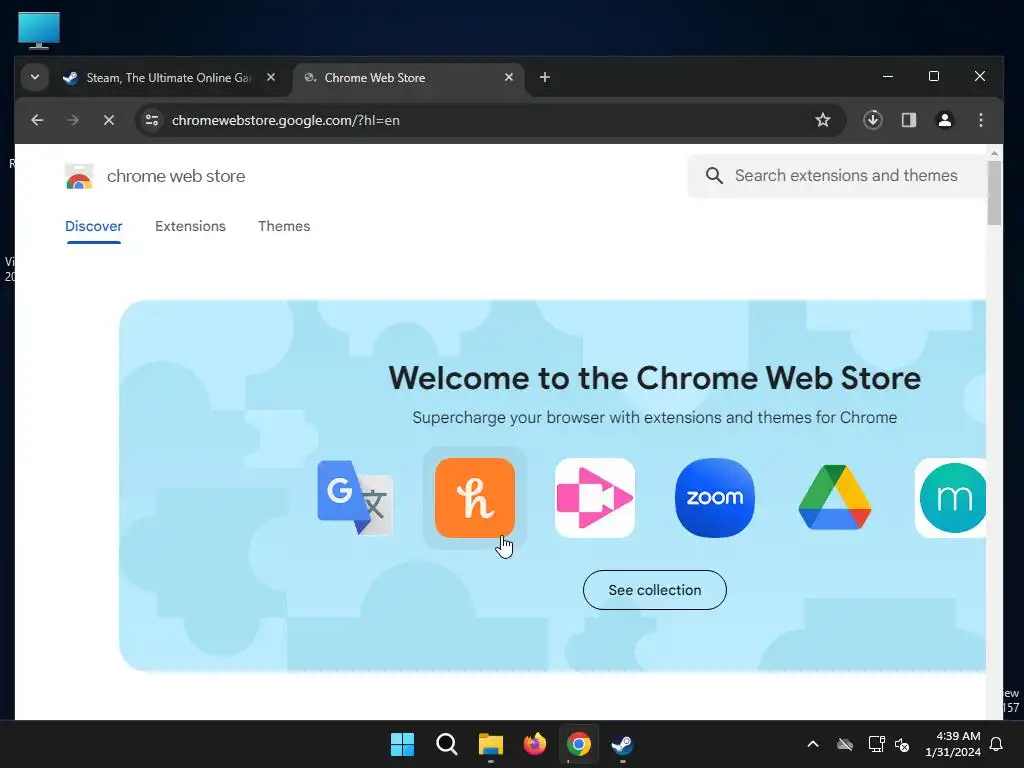Click the See collection button

coord(654,590)
